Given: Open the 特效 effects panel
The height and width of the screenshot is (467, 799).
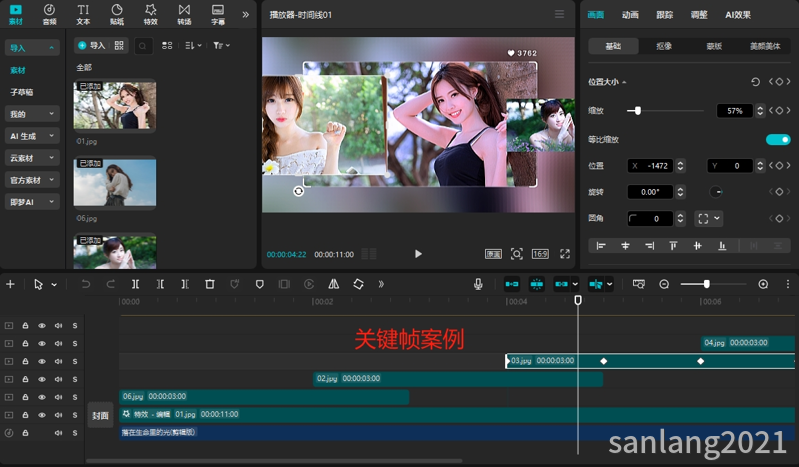Looking at the screenshot, I should coord(150,14).
